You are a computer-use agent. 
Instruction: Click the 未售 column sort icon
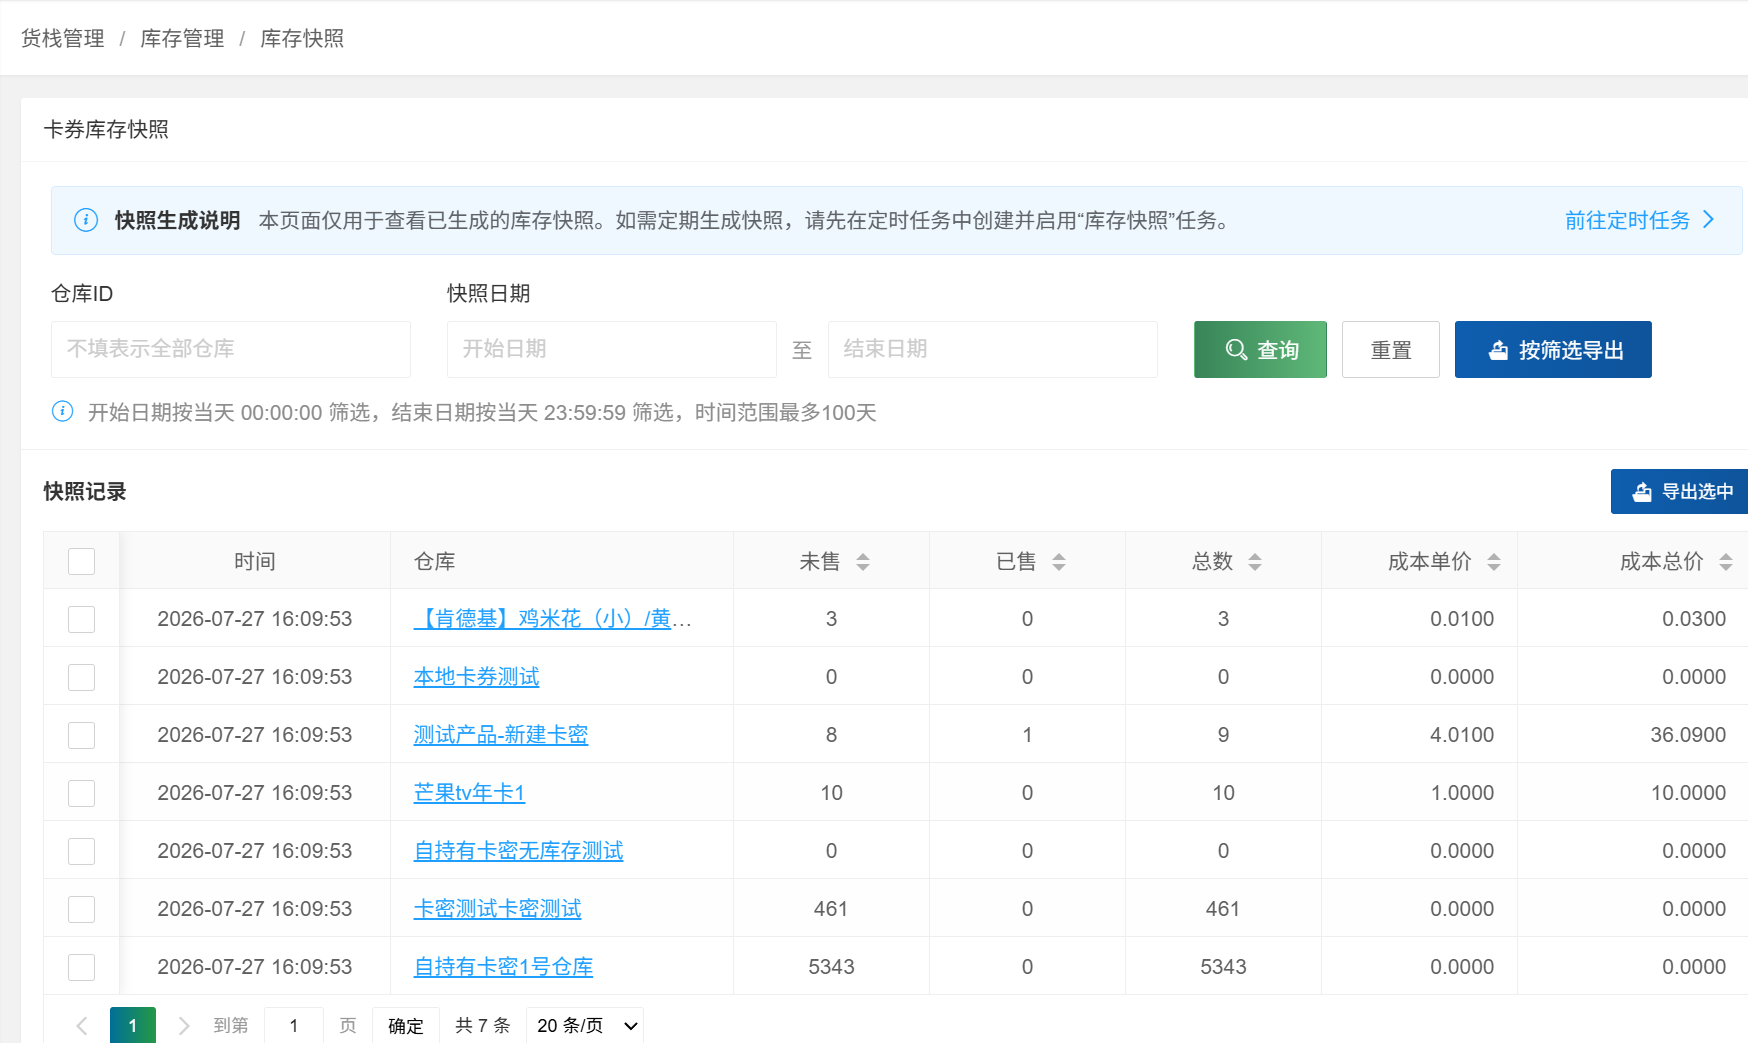coord(863,562)
